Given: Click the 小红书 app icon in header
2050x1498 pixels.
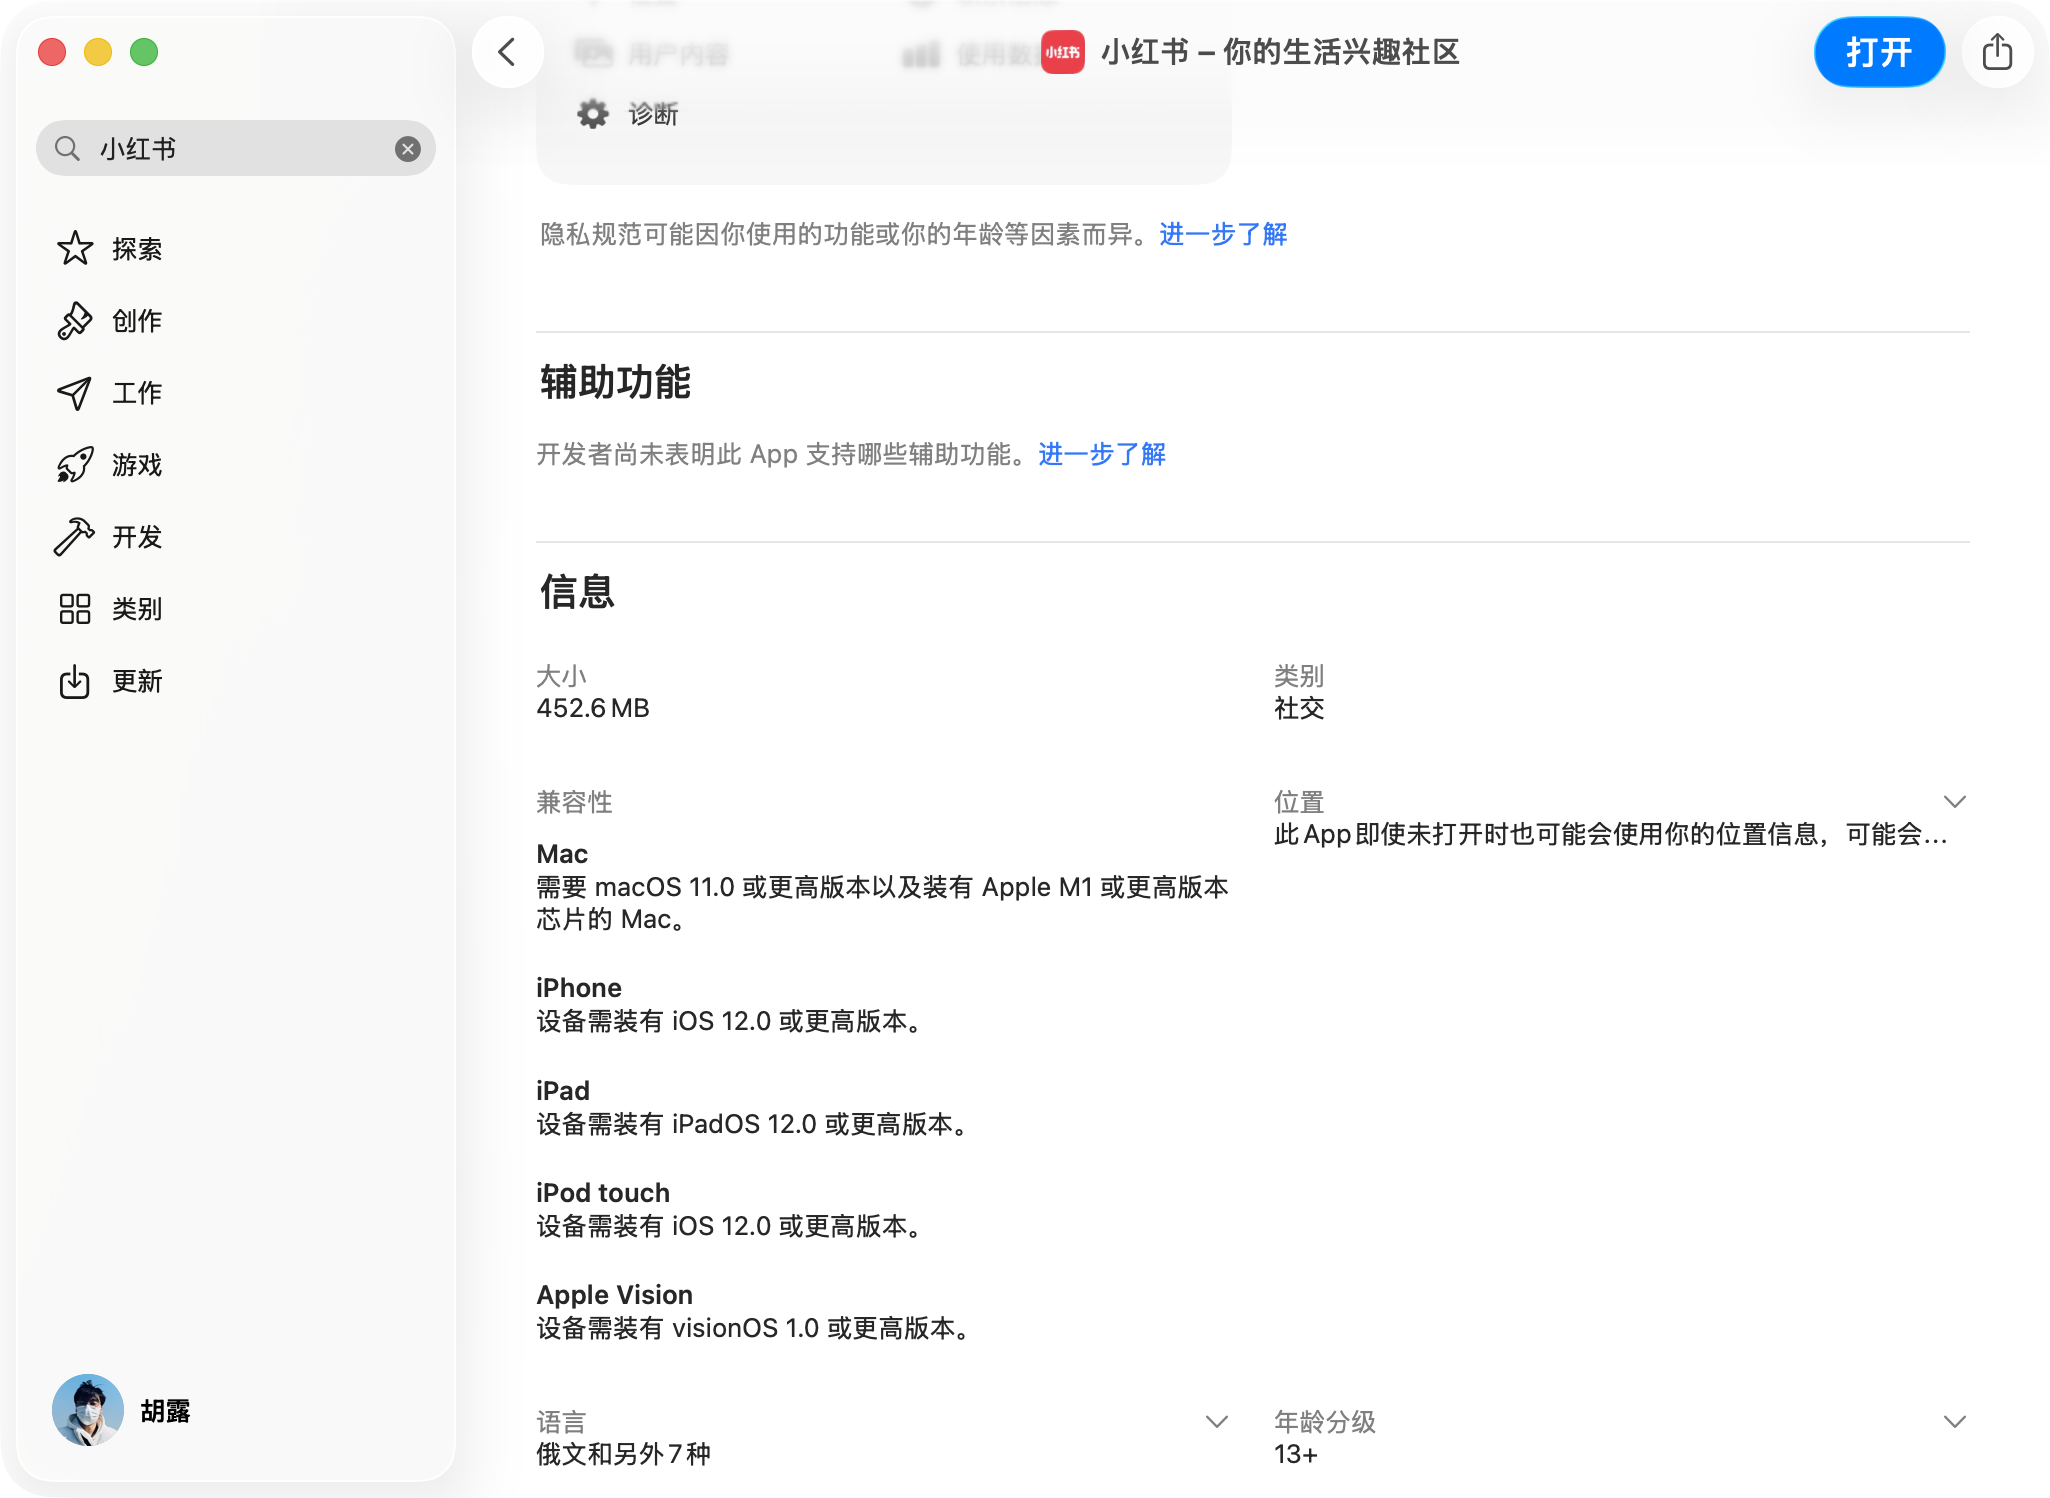Looking at the screenshot, I should click(x=1062, y=52).
